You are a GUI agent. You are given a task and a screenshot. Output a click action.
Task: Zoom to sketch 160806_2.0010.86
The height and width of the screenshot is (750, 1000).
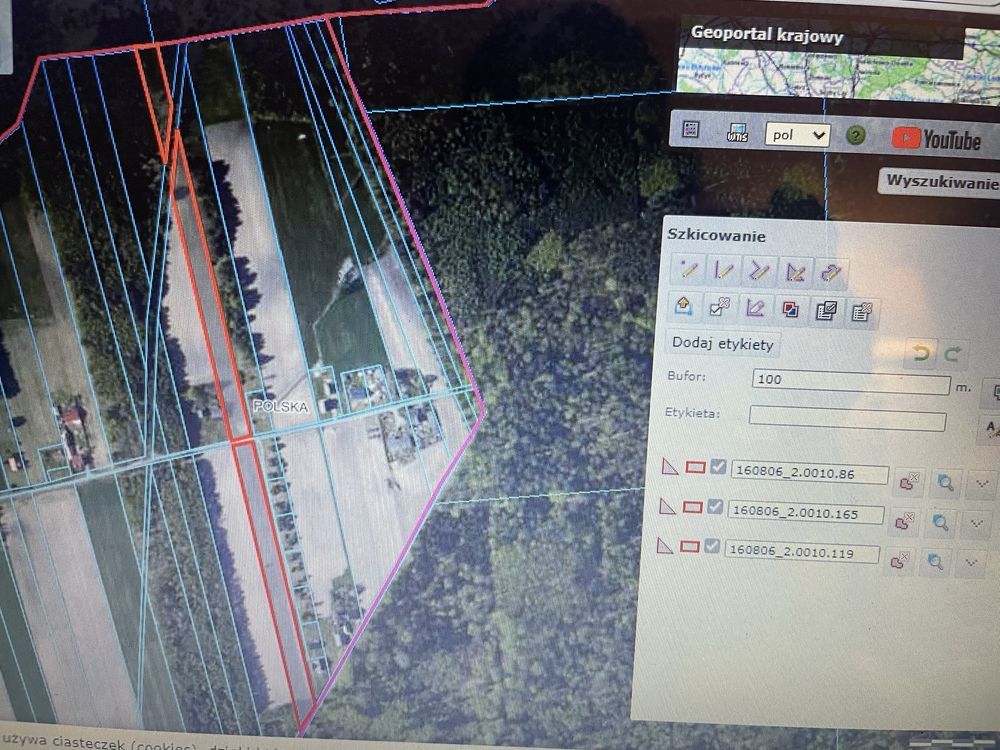[946, 483]
